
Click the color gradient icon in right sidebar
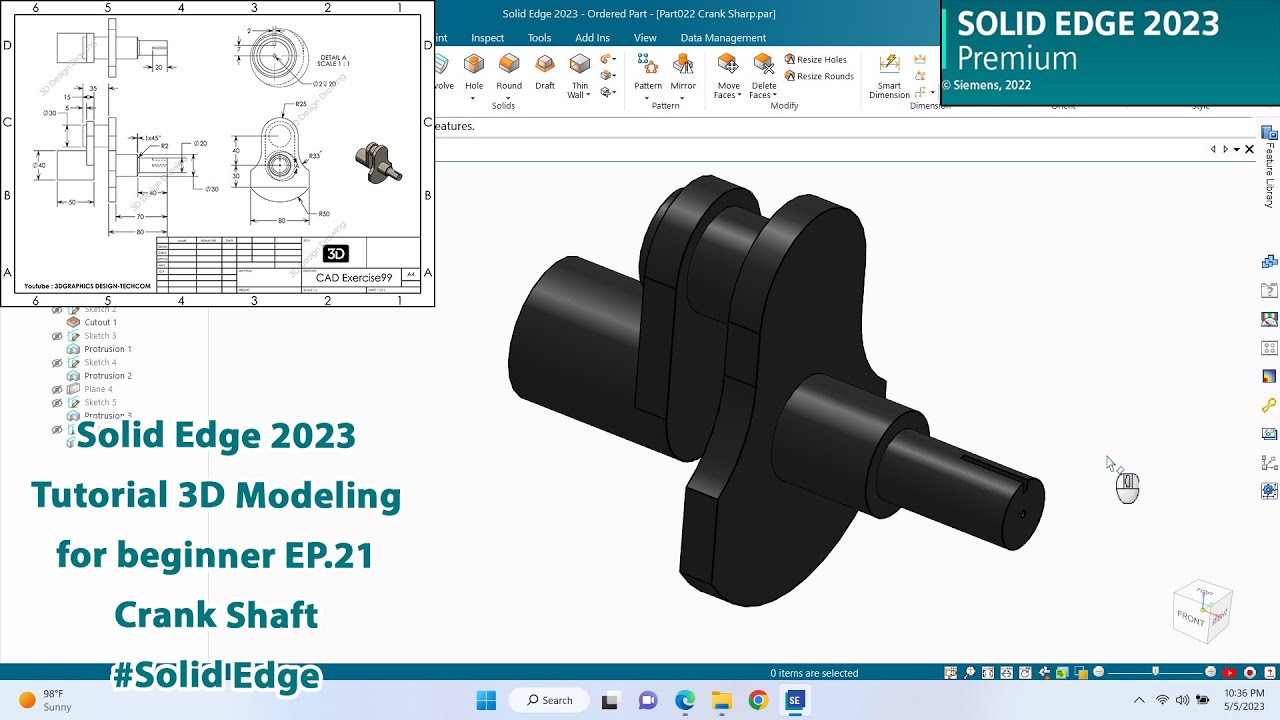tap(1269, 377)
